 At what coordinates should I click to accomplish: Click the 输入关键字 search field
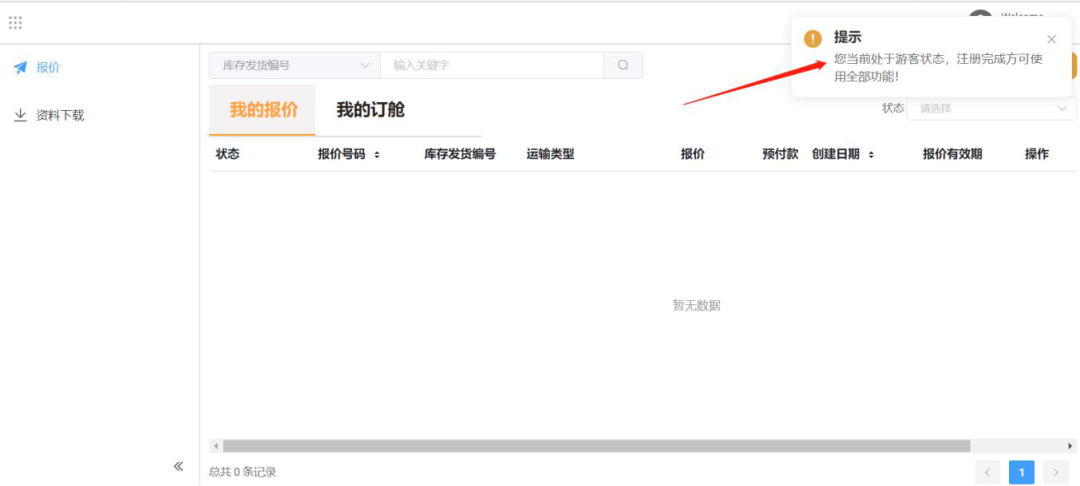492,65
